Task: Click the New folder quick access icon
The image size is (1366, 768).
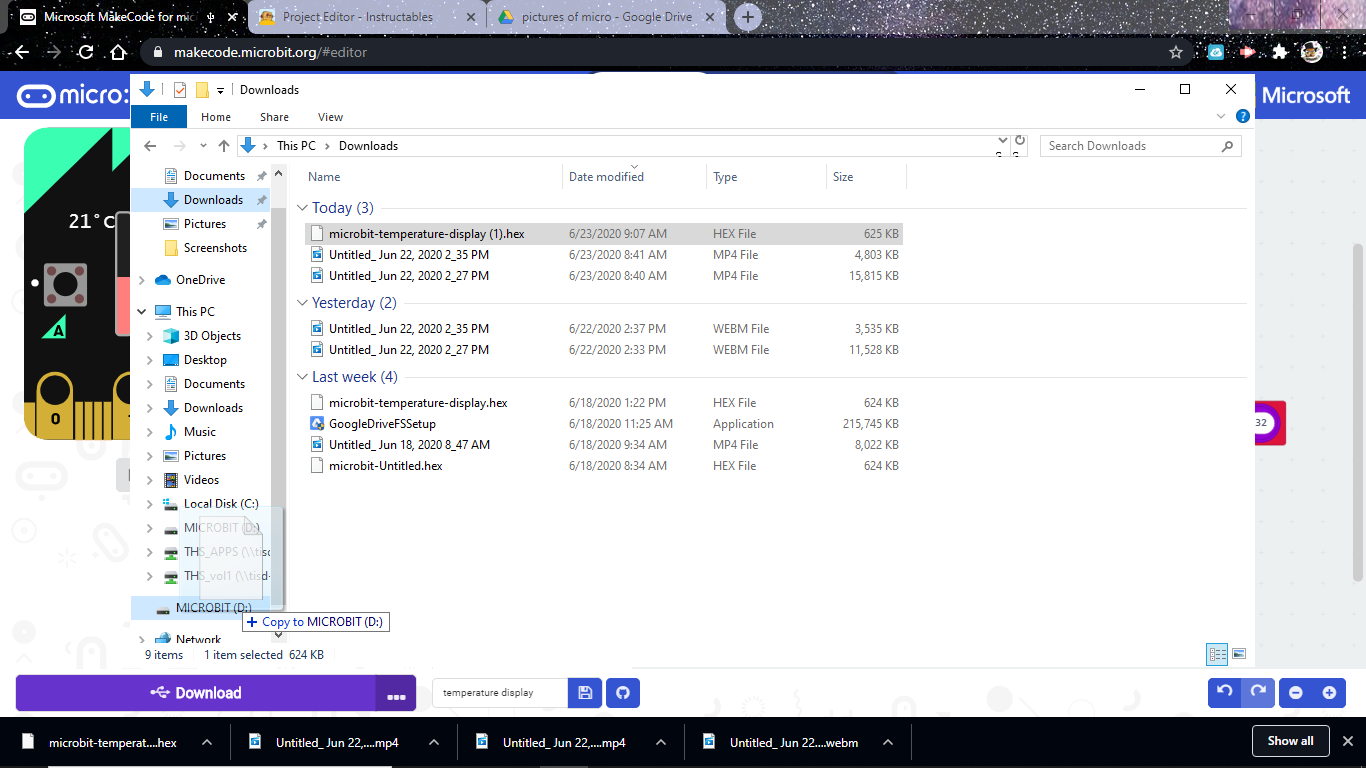Action: [202, 90]
